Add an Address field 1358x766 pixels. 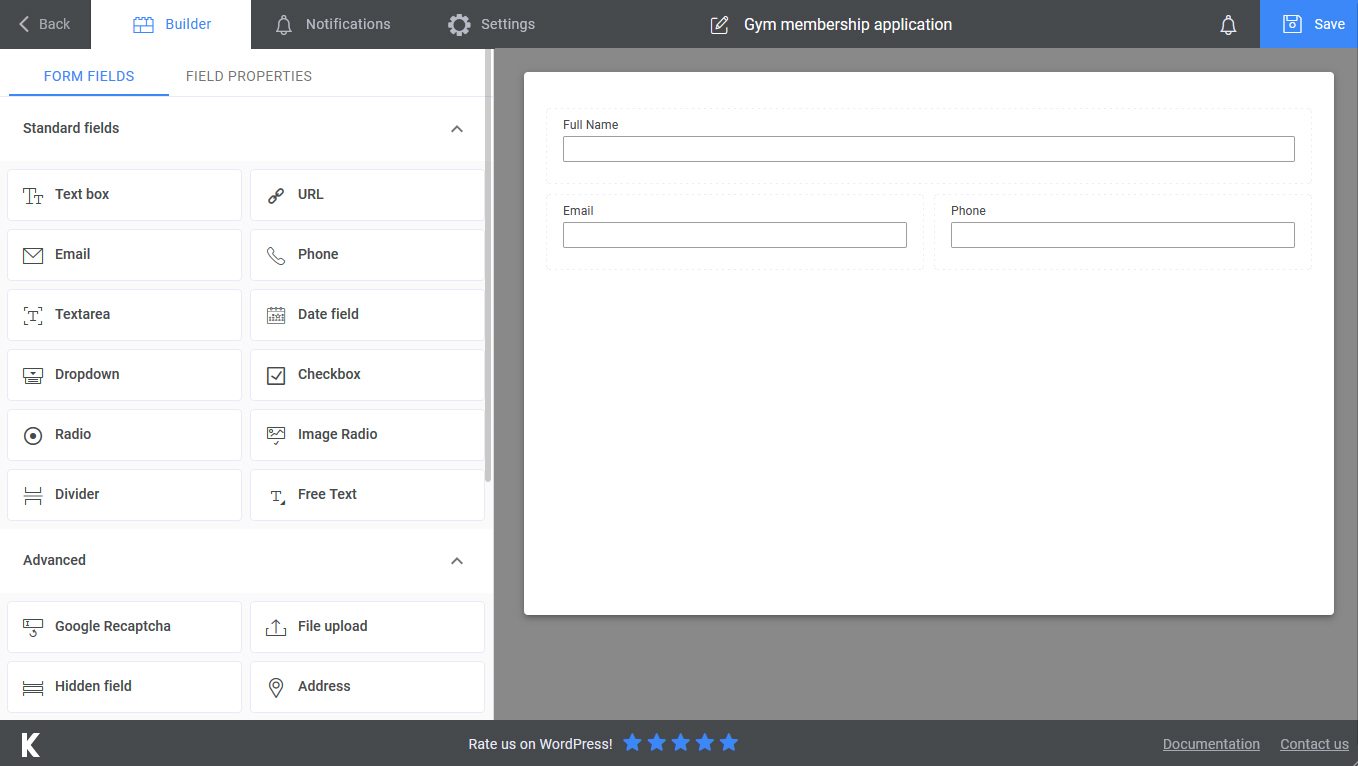coord(367,687)
